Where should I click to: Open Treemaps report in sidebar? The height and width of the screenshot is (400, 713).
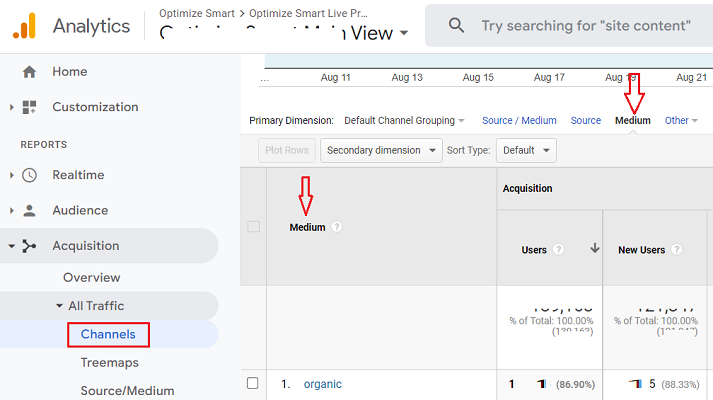click(x=109, y=363)
